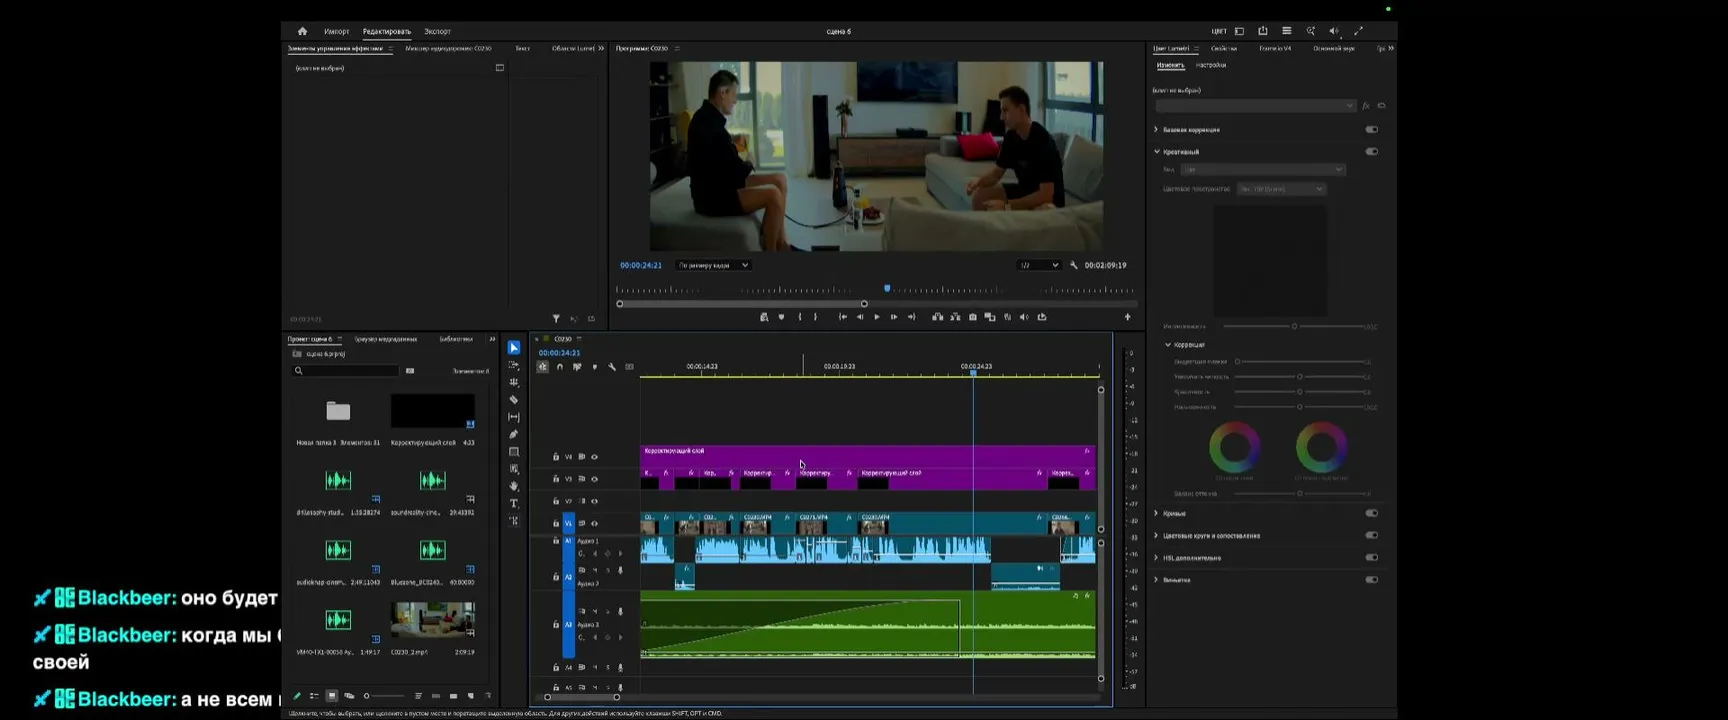
Task: Click the Shadow Tint color wheel
Action: [1235, 448]
